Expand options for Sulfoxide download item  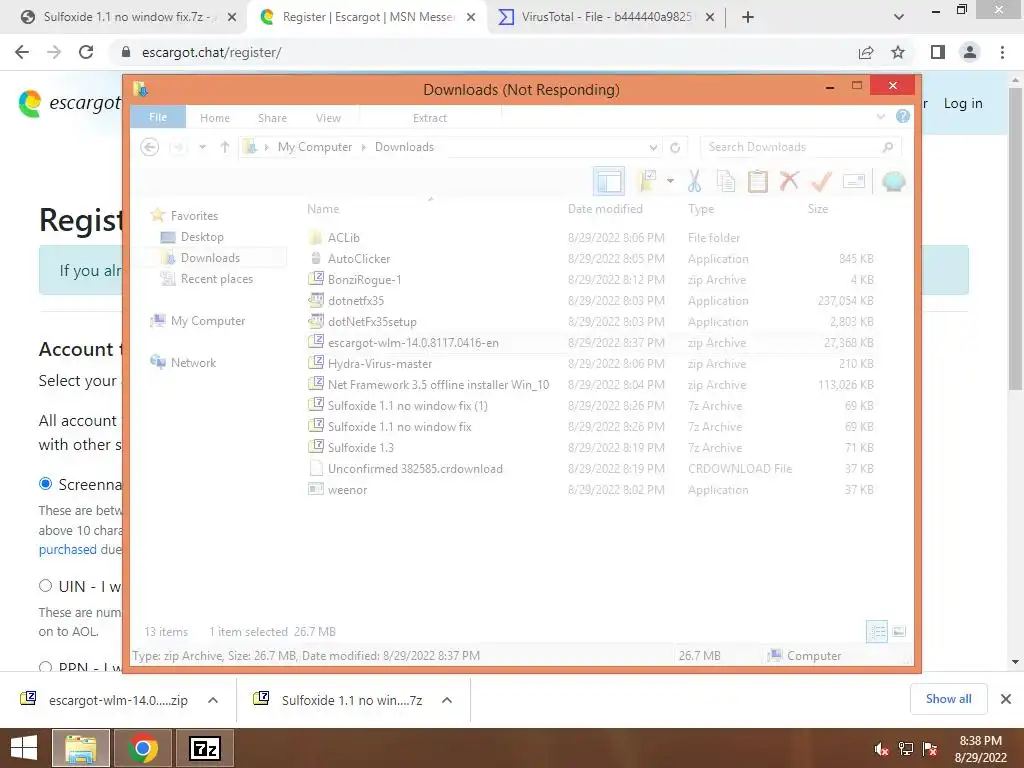click(x=447, y=700)
